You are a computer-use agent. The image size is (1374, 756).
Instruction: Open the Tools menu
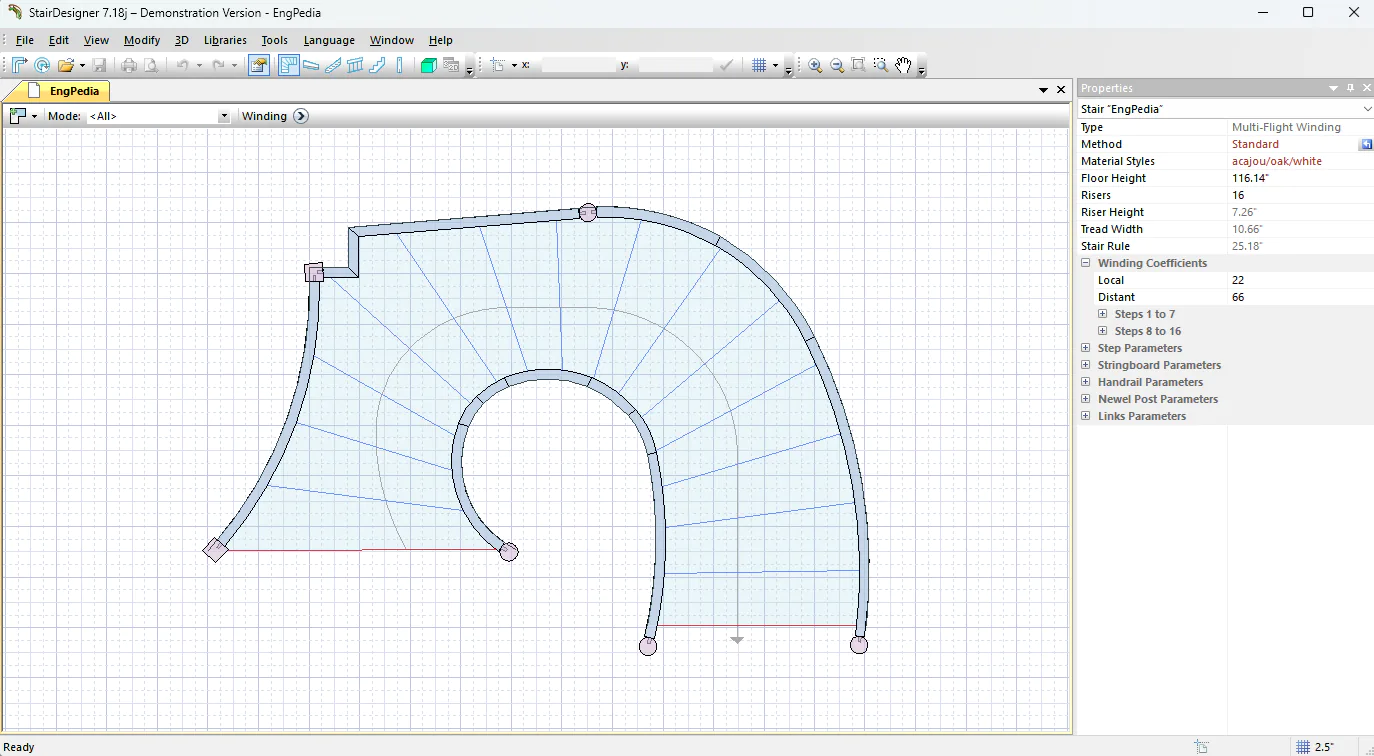point(274,40)
